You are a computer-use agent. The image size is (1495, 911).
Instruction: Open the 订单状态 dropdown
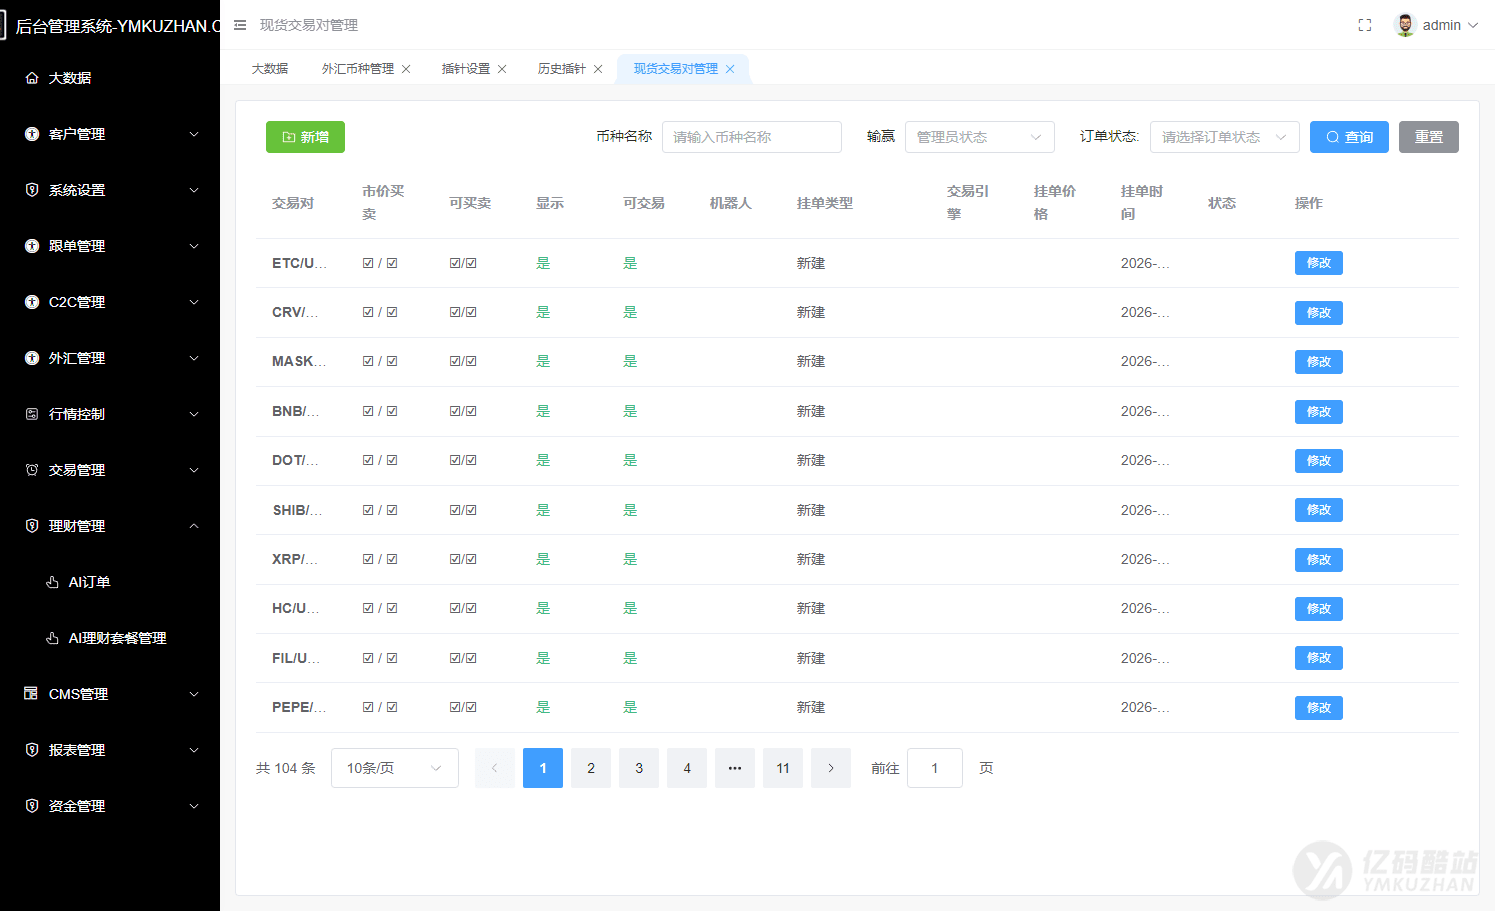tap(1224, 137)
